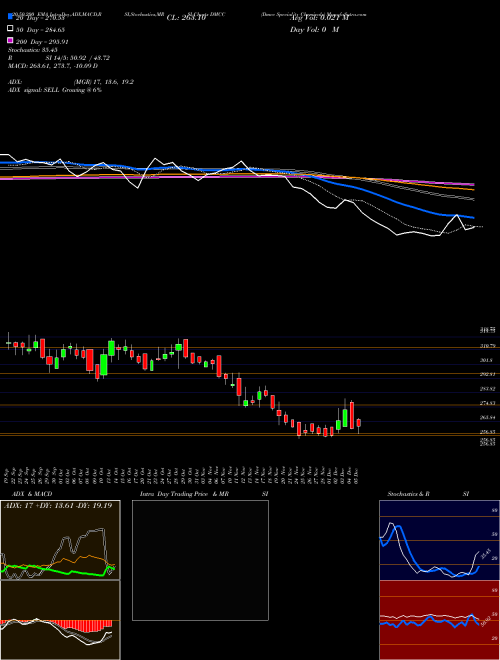Screen dimensions: 500x660
Task: Click the 292.91 price axis label
Action: [488, 374]
